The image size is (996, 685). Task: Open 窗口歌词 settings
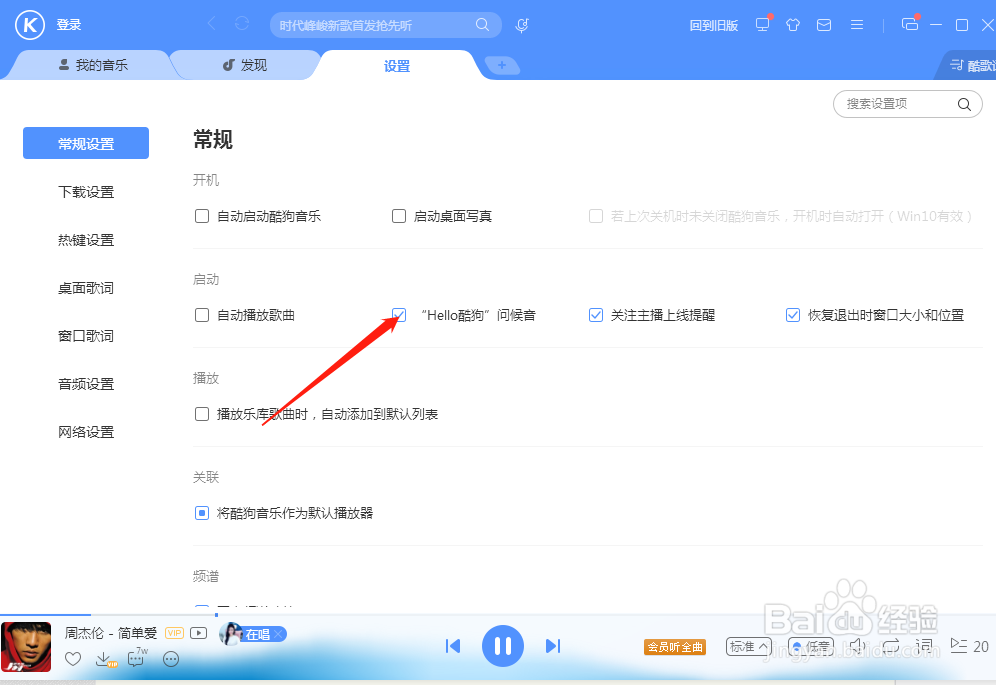point(86,336)
